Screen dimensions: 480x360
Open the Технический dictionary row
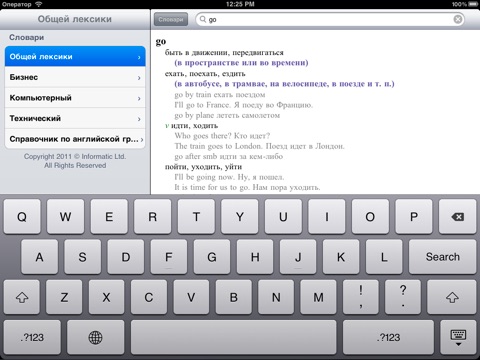pyautogui.click(x=75, y=118)
